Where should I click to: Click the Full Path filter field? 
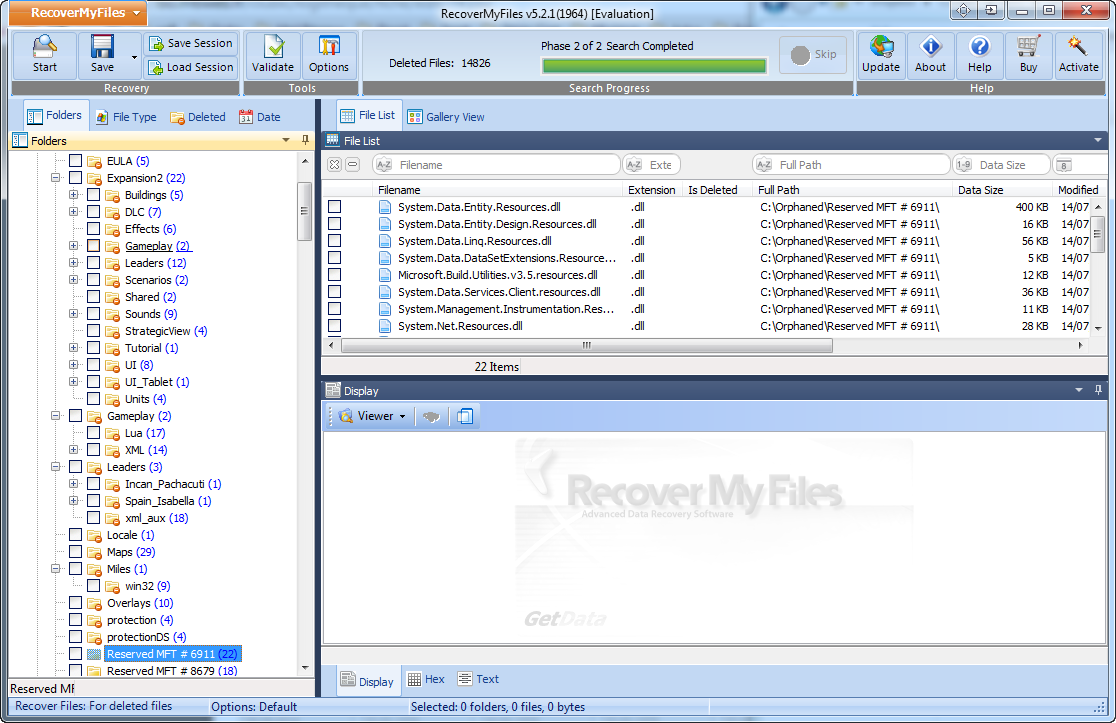click(x=851, y=165)
